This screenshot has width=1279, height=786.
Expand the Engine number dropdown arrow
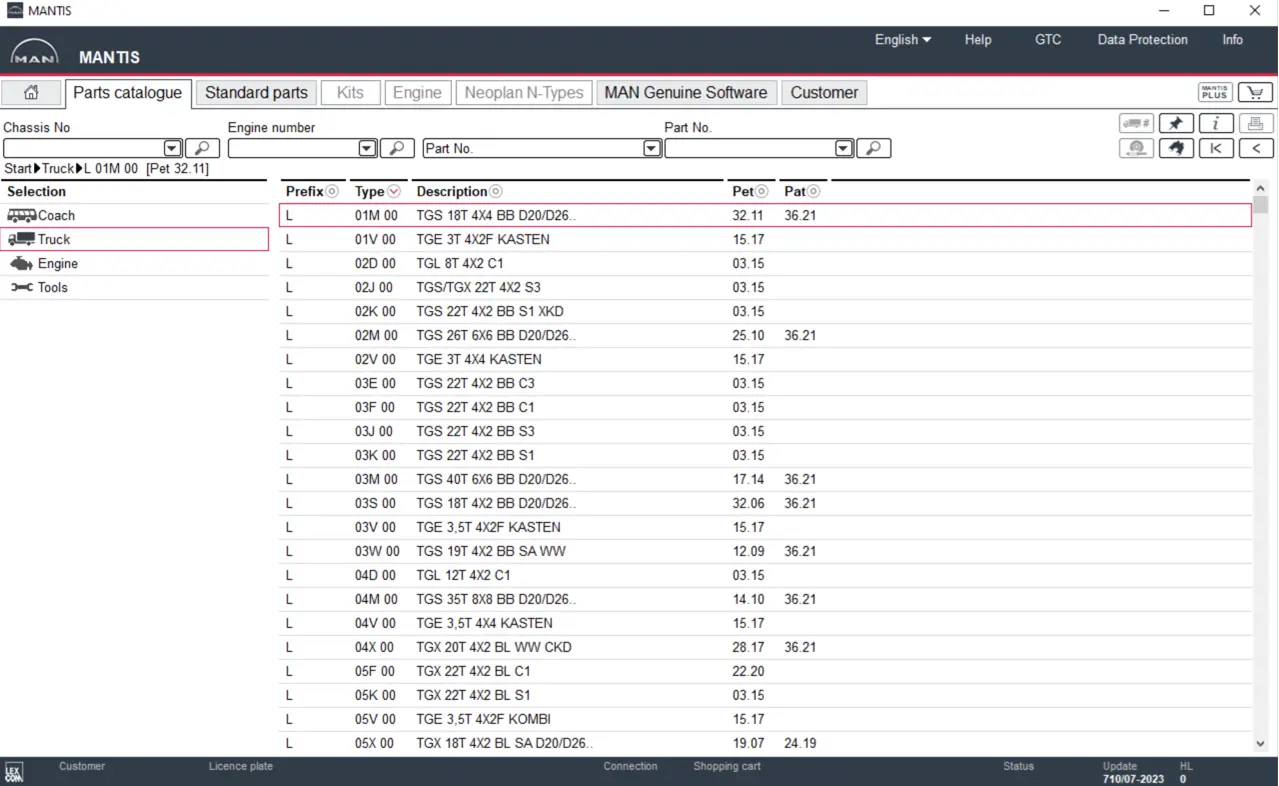(x=367, y=148)
